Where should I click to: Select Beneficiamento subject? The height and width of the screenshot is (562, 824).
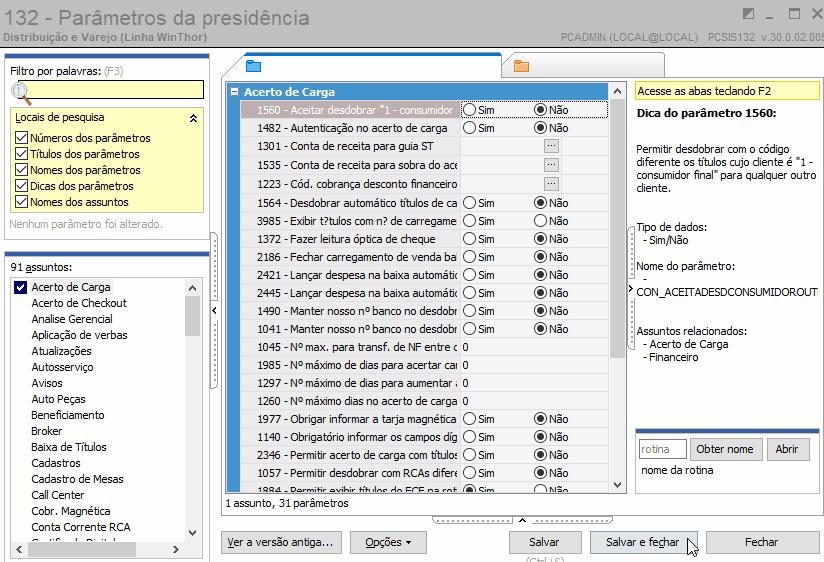tap(68, 415)
